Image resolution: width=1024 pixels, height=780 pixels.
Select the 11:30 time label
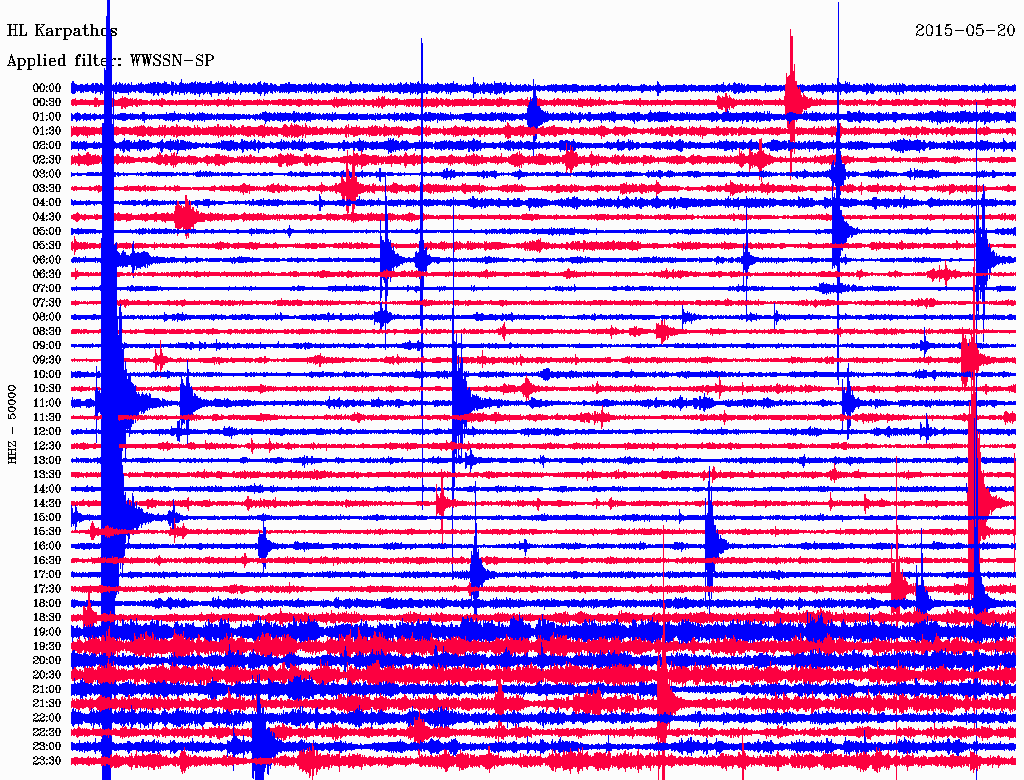[47, 417]
